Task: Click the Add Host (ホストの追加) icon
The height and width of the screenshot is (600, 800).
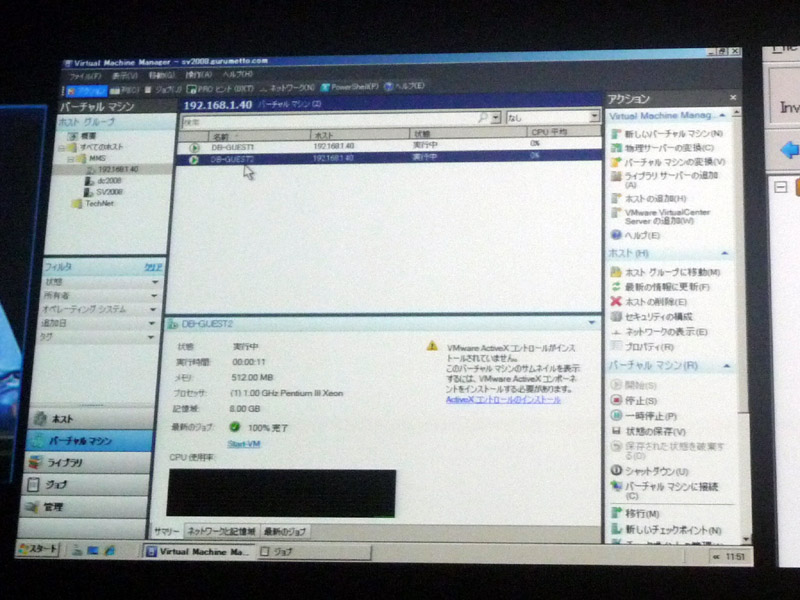Action: (616, 198)
